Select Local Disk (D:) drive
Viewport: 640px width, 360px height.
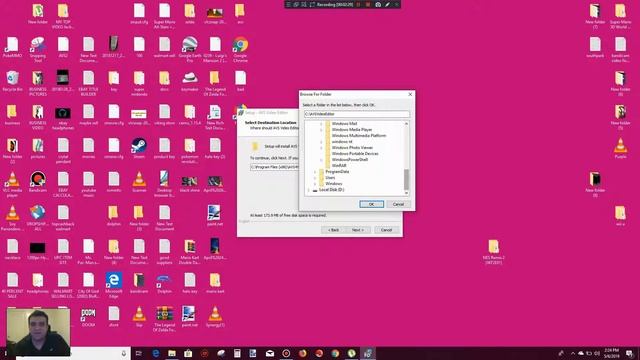pyautogui.click(x=331, y=190)
